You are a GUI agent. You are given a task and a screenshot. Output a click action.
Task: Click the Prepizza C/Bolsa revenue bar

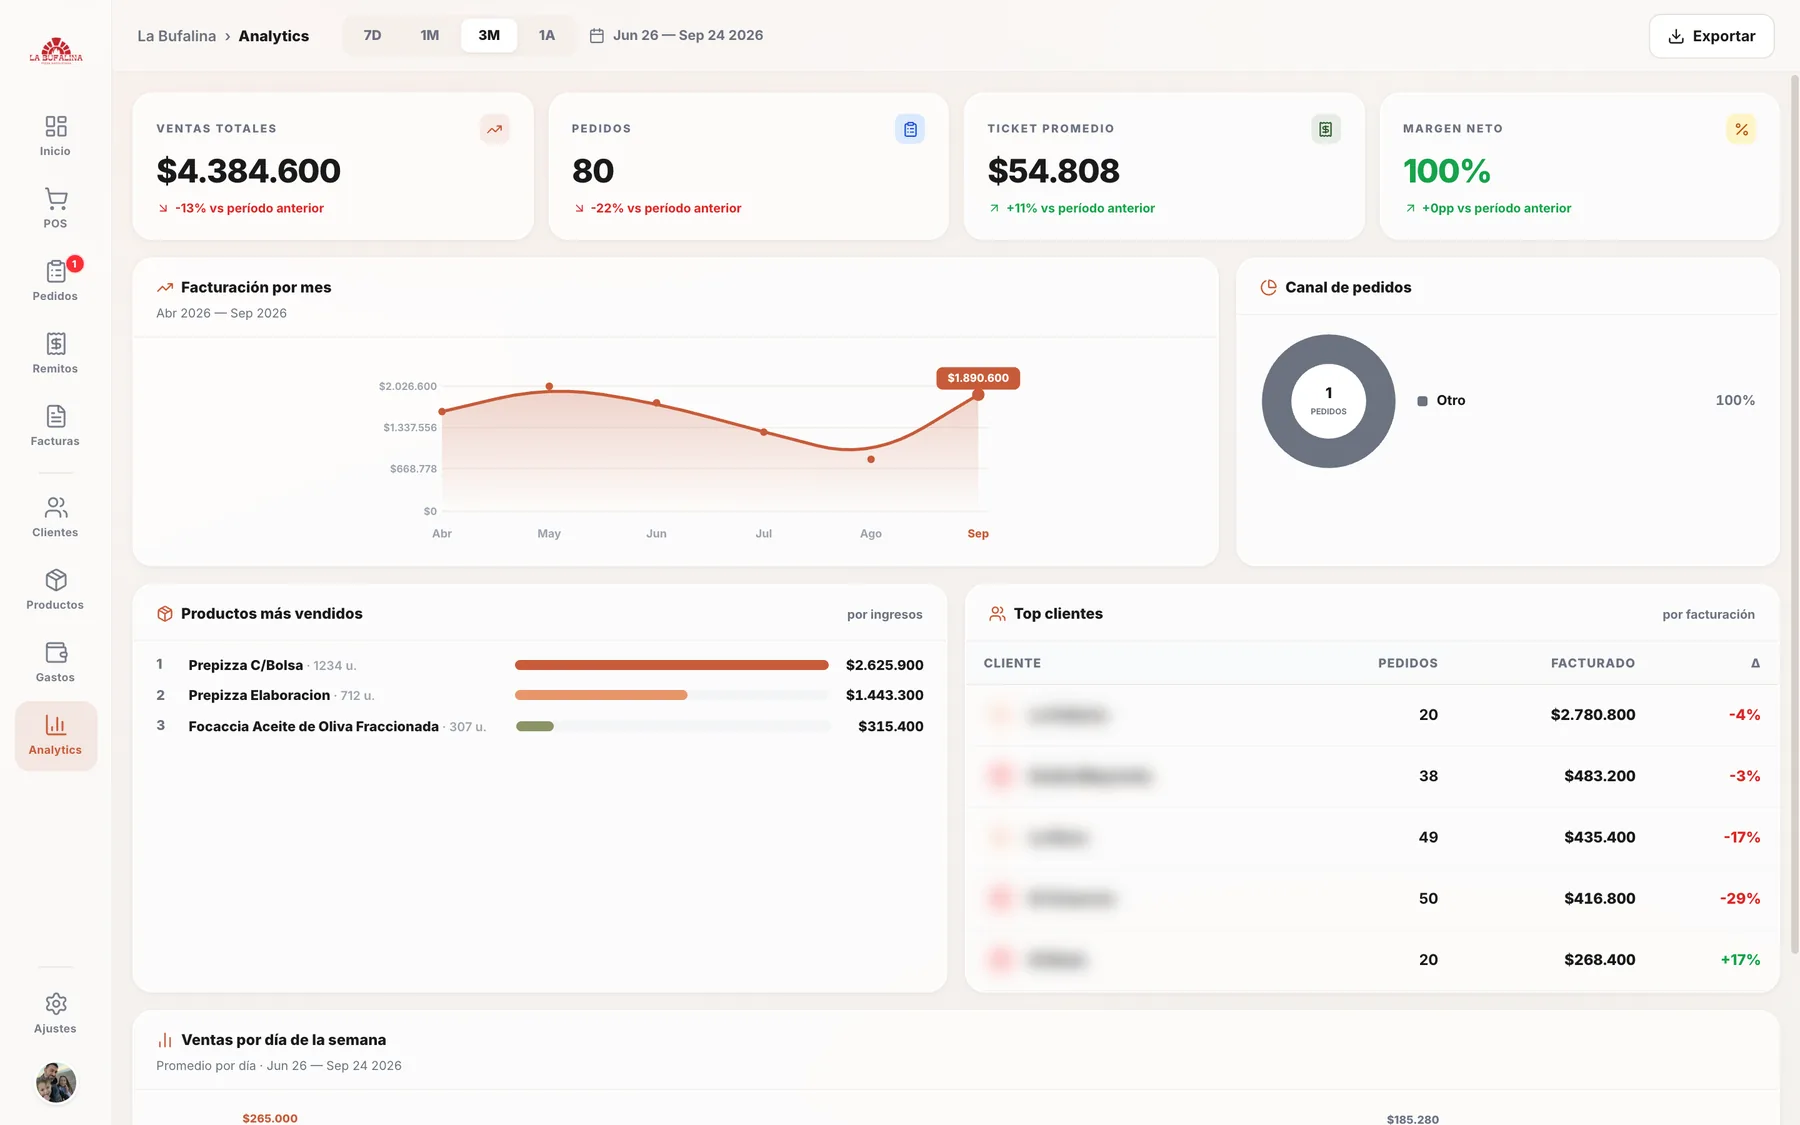[x=672, y=665]
